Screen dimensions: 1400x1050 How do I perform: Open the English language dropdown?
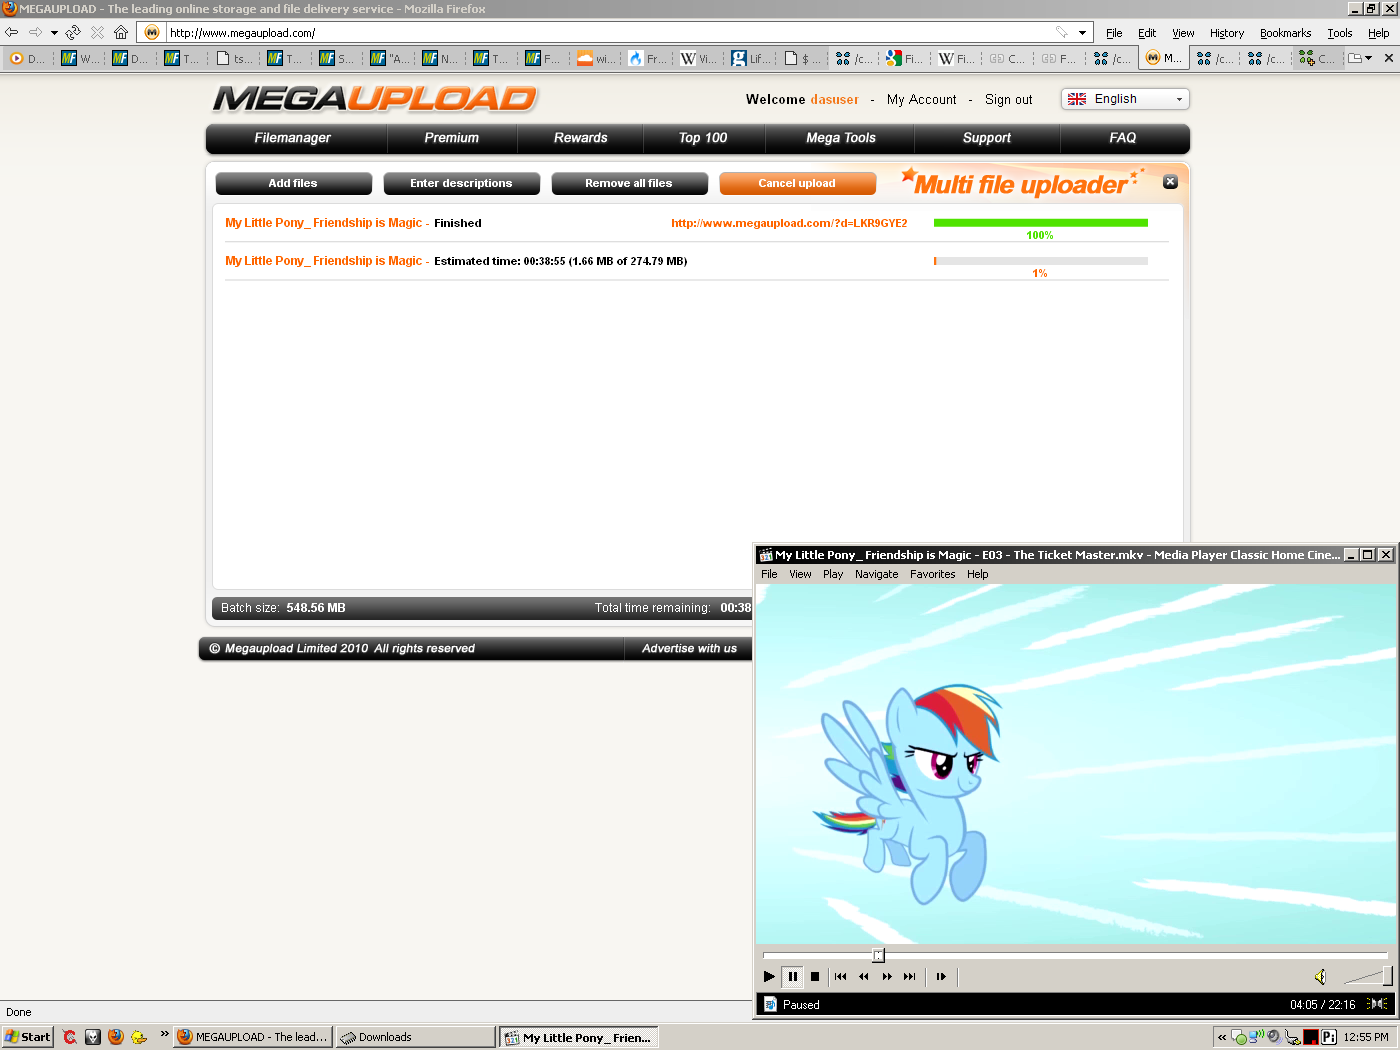click(x=1125, y=99)
